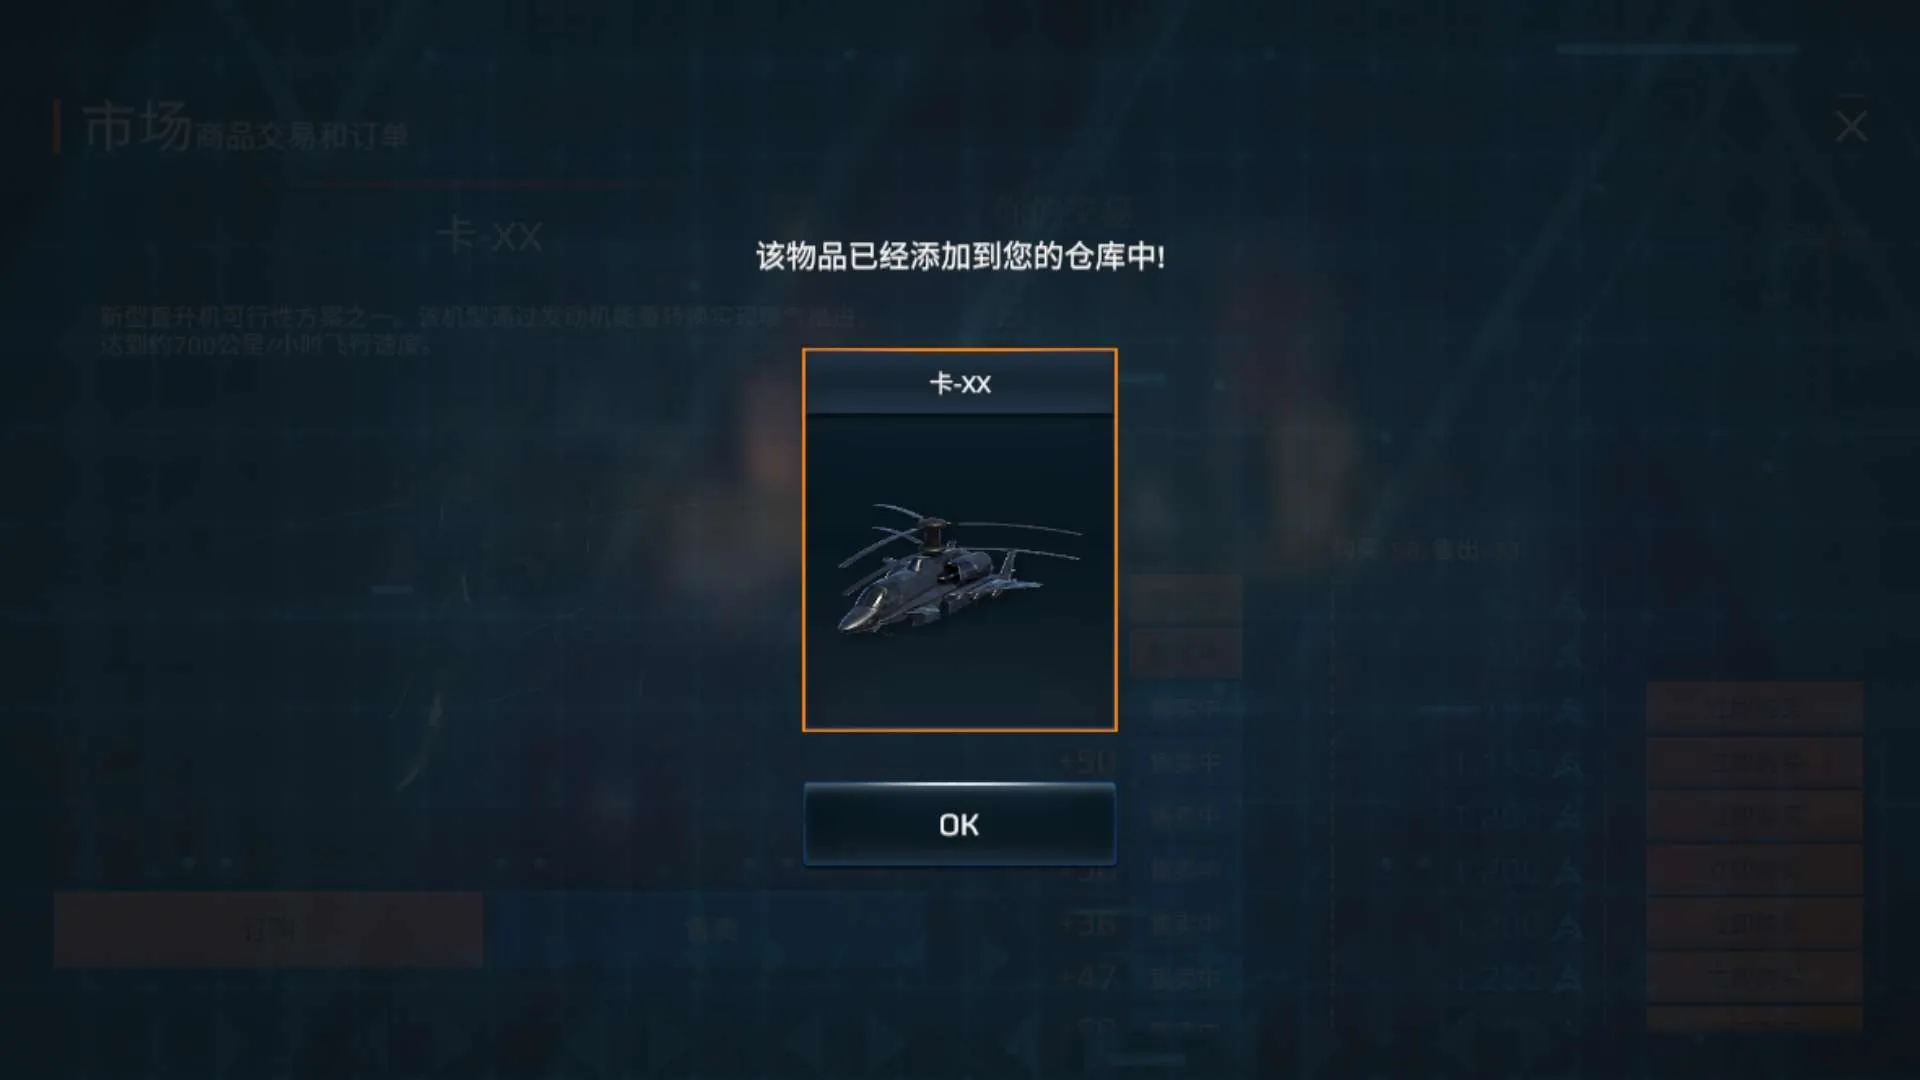Click the dimmed 市场 market heading
1920x1080 pixels.
coord(137,128)
